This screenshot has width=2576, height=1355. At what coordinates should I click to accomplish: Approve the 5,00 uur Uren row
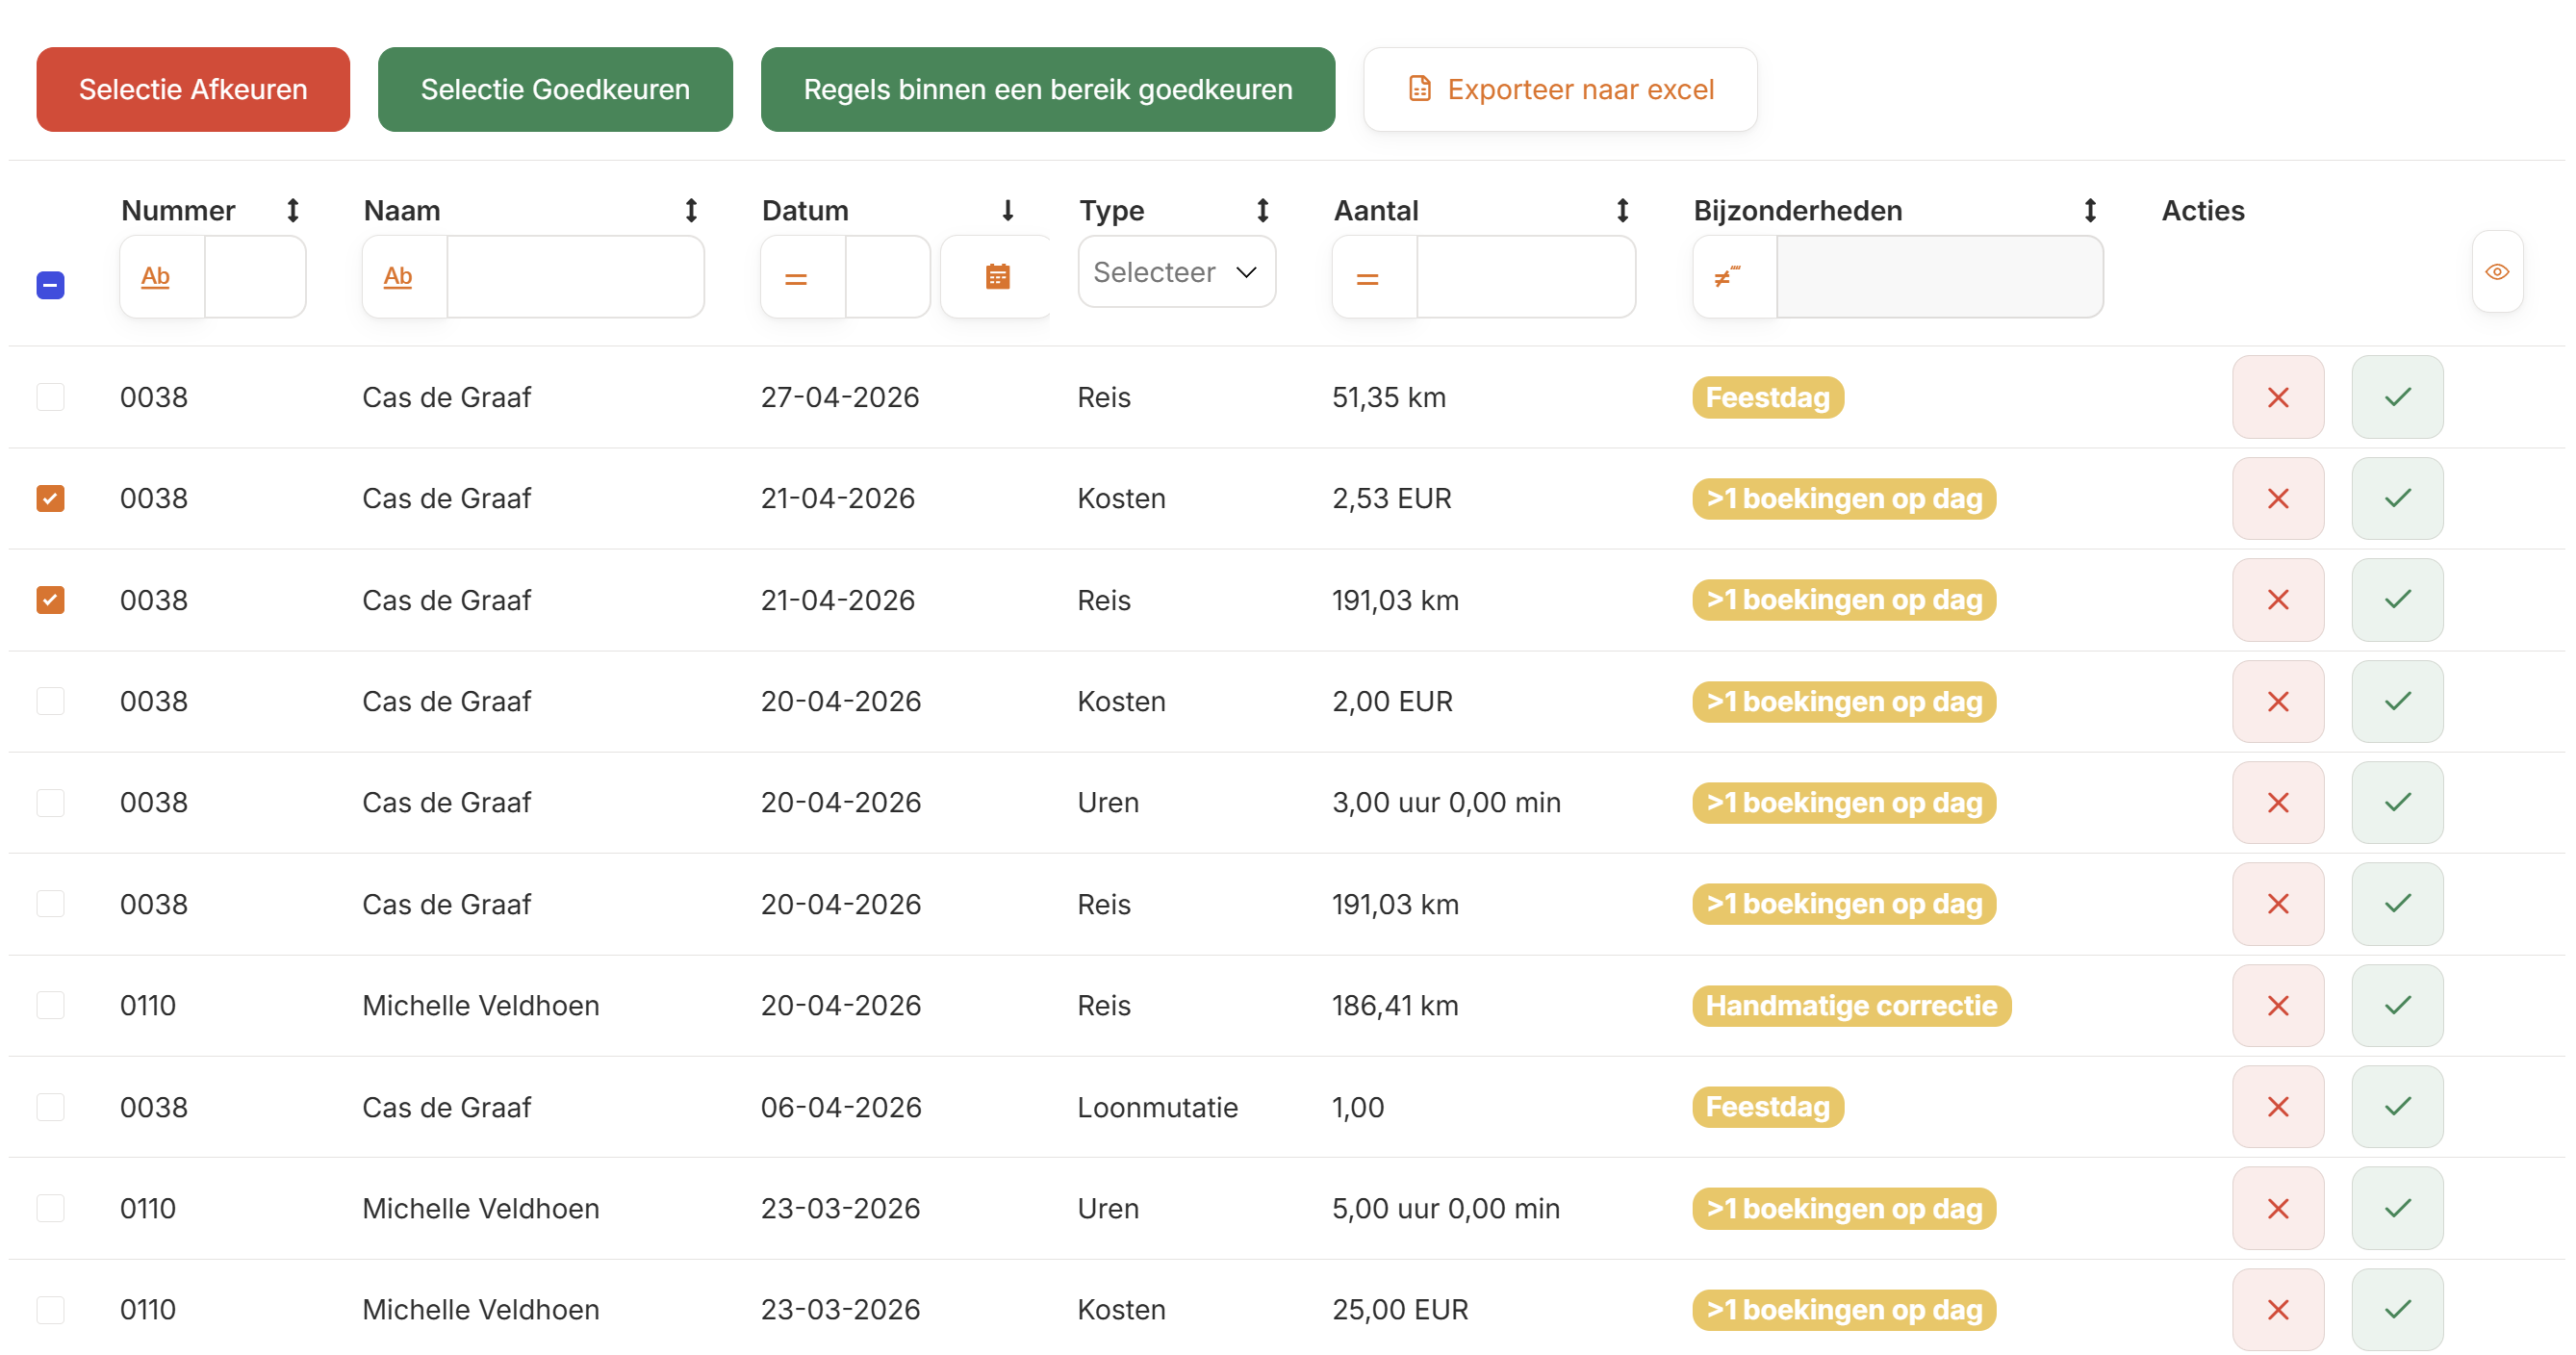(x=2397, y=1208)
